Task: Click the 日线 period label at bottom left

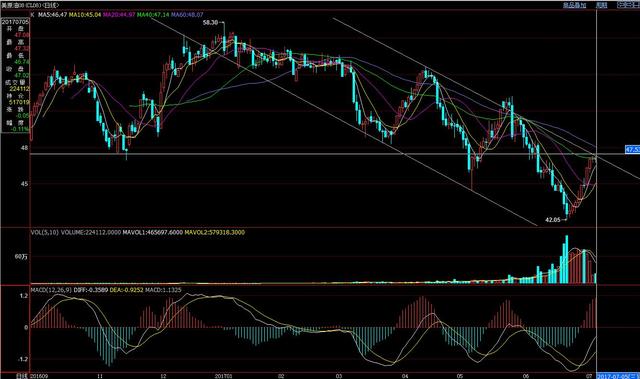Action: (22, 376)
